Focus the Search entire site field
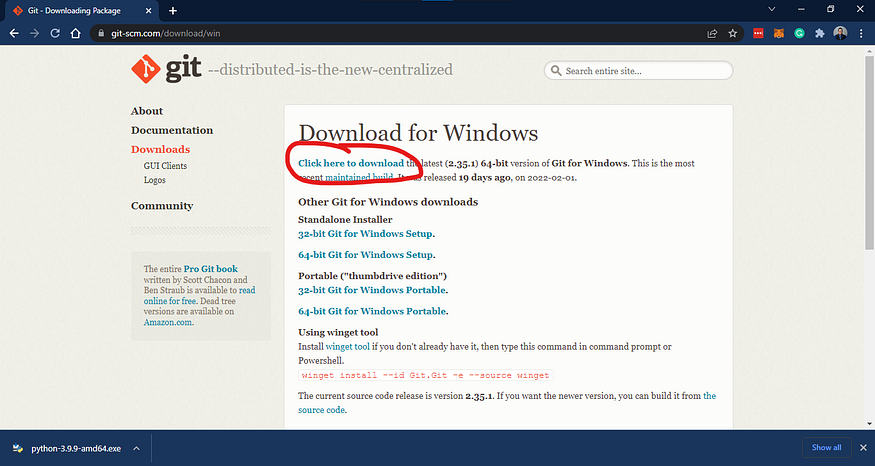Viewport: 875px width, 466px height. [638, 71]
